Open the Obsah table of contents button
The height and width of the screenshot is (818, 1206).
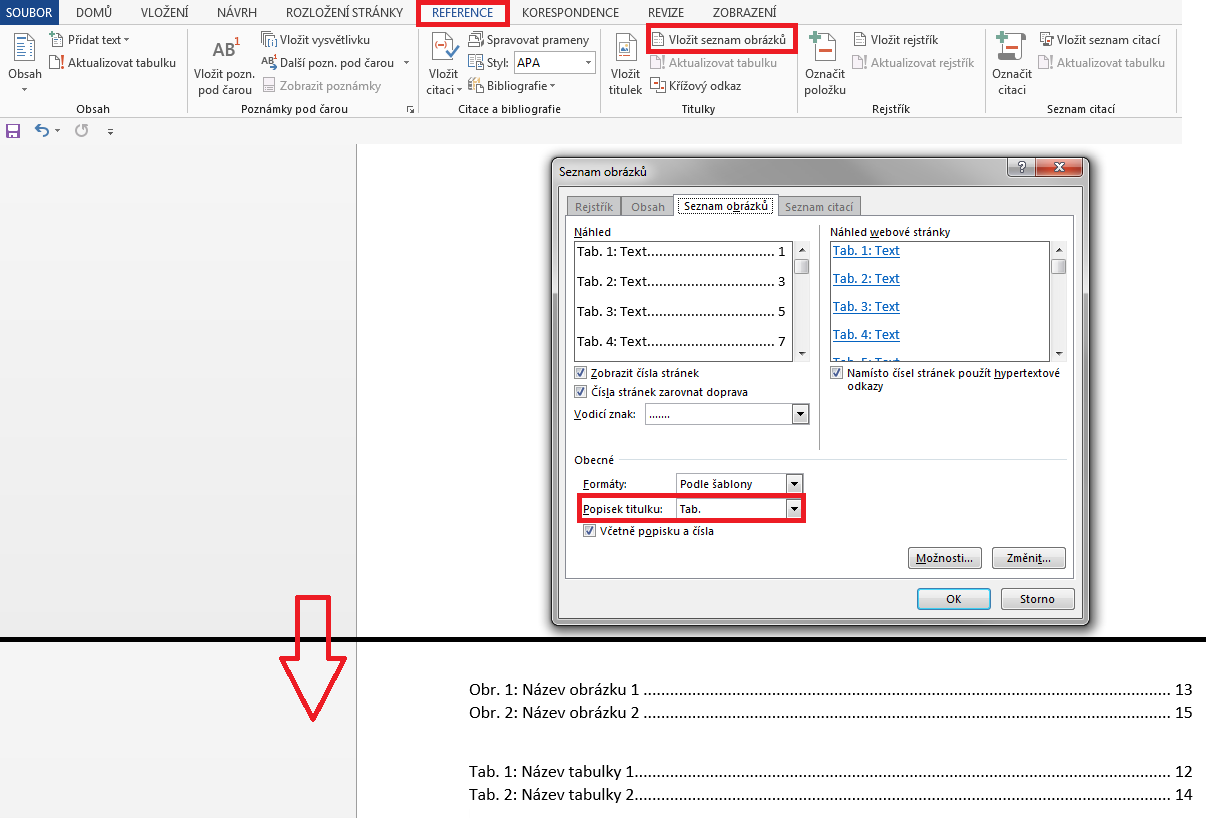[24, 63]
